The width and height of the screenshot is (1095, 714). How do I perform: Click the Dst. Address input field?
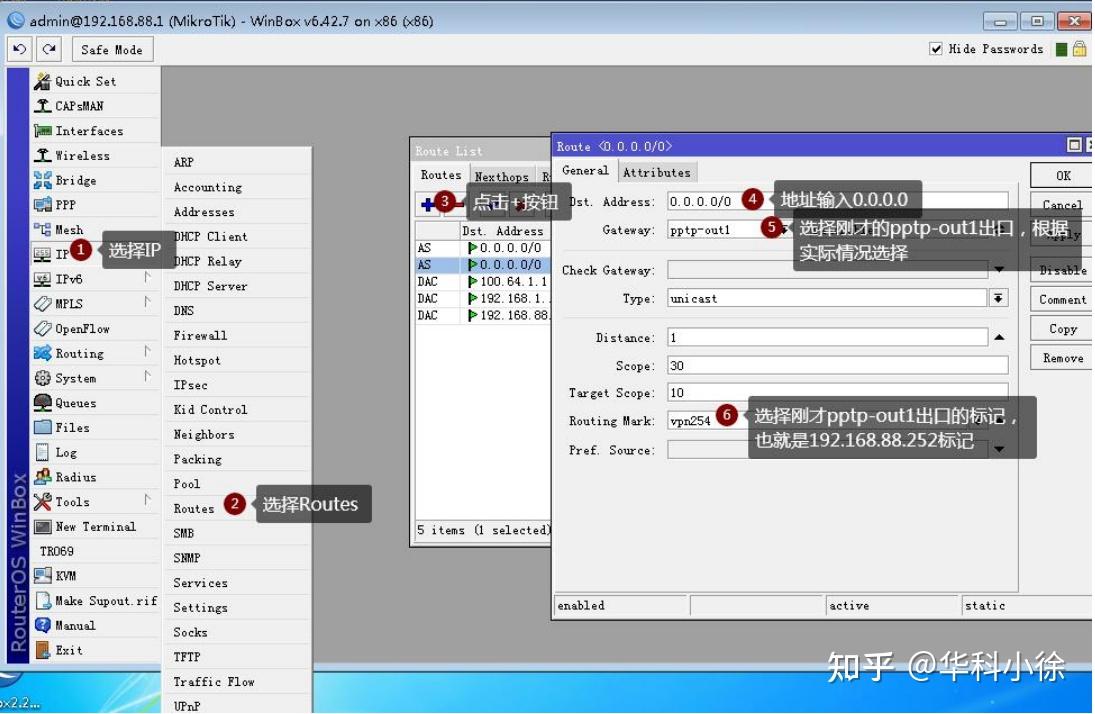tap(837, 201)
